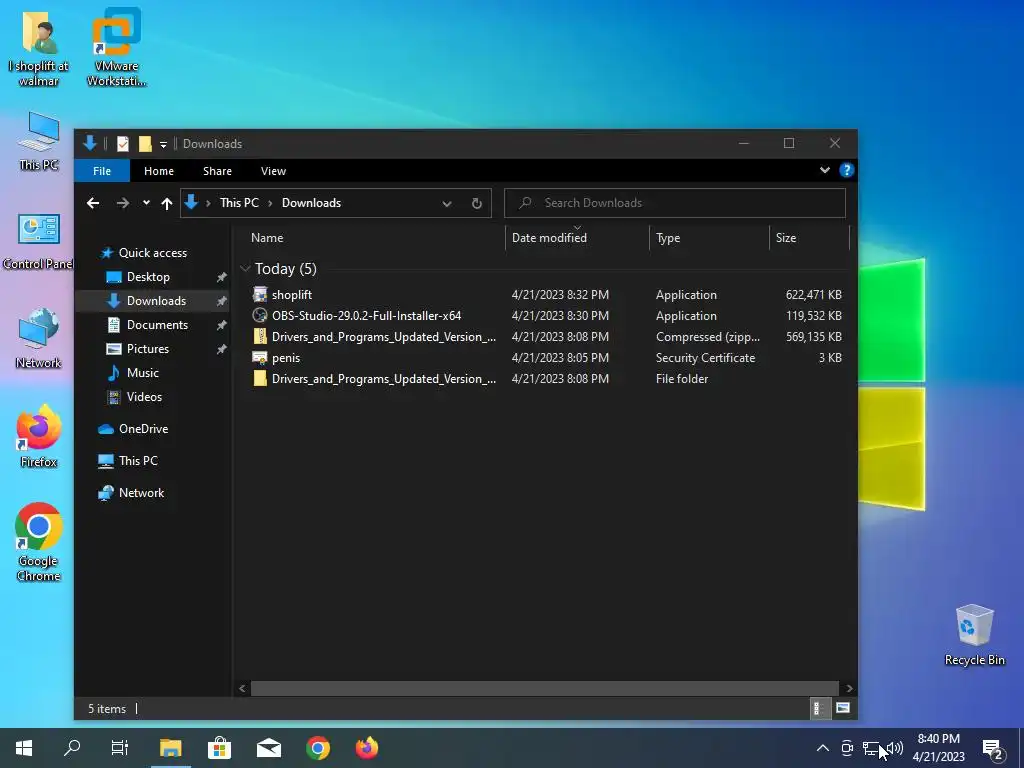
Task: Sort files by Name column
Action: click(267, 238)
